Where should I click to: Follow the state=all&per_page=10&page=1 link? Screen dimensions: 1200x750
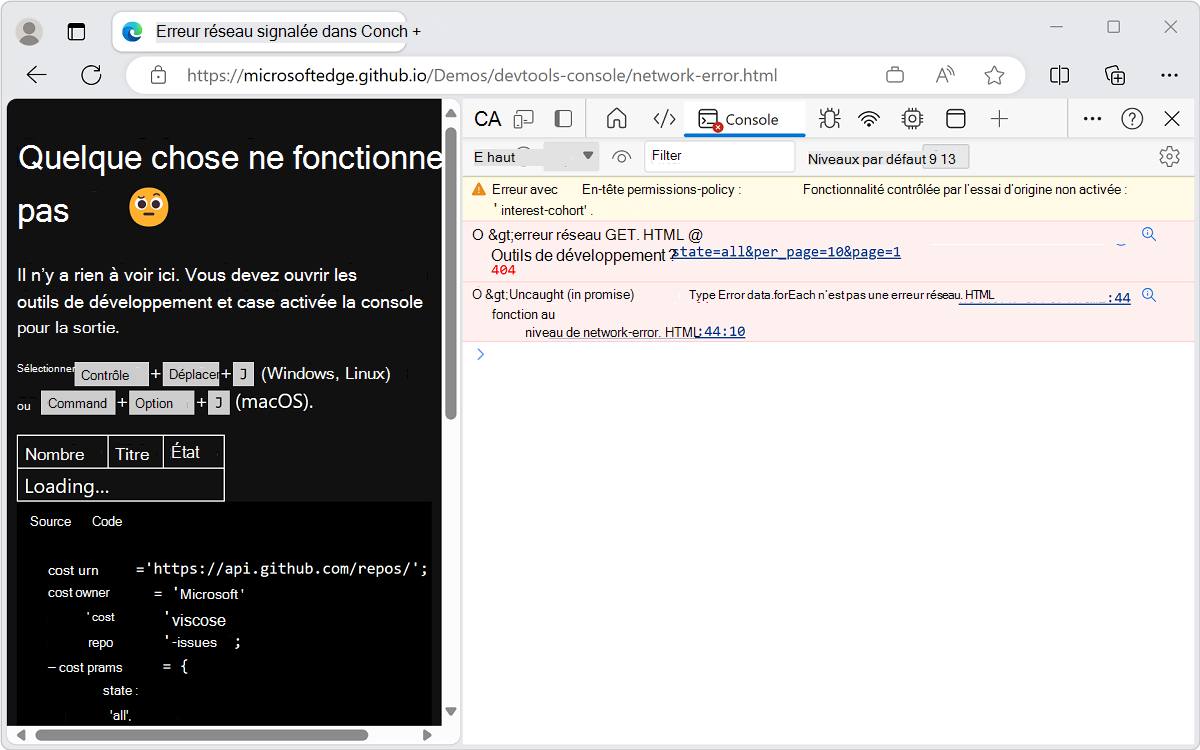coord(786,251)
